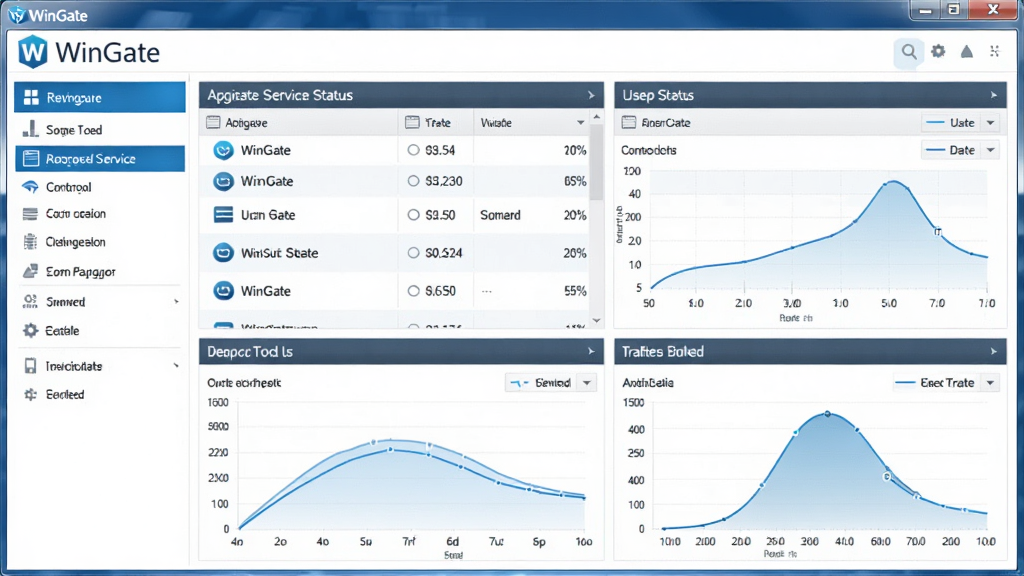Open Eom Papggor in the sidebar
This screenshot has width=1024, height=576.
[x=100, y=271]
